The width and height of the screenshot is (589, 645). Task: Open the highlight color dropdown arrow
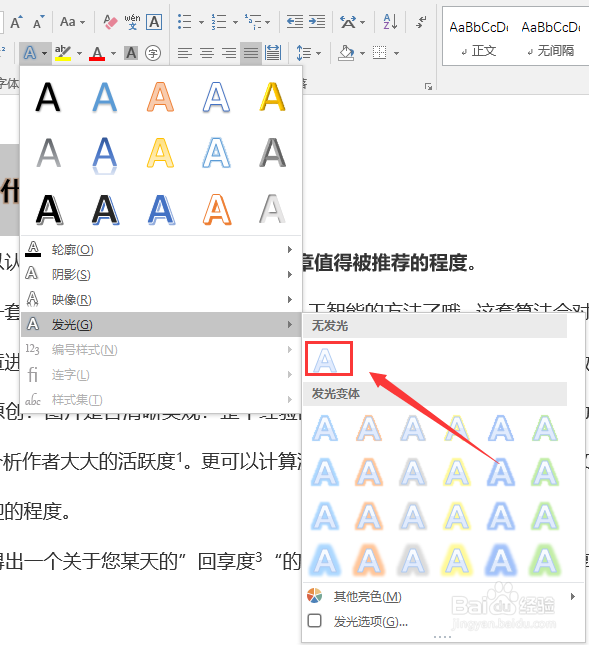[x=79, y=53]
